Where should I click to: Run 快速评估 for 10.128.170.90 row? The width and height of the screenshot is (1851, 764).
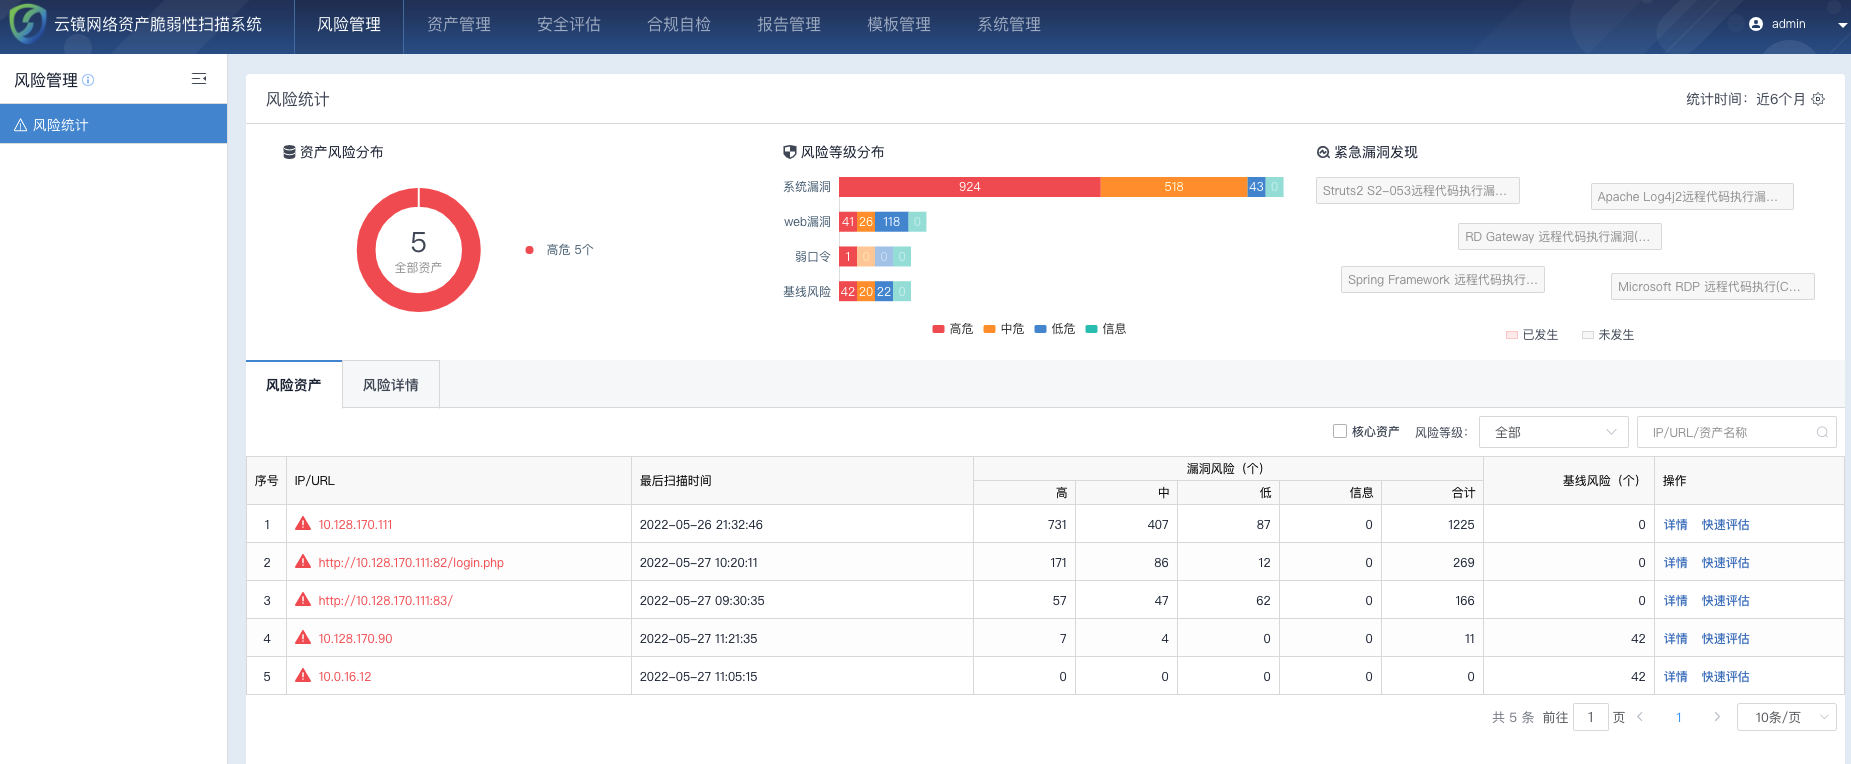(x=1726, y=639)
